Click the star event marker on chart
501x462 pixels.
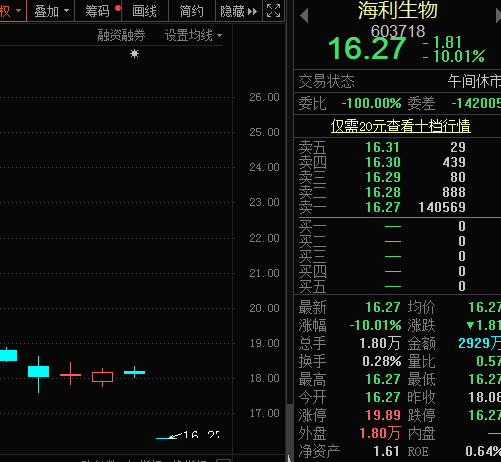click(x=134, y=53)
